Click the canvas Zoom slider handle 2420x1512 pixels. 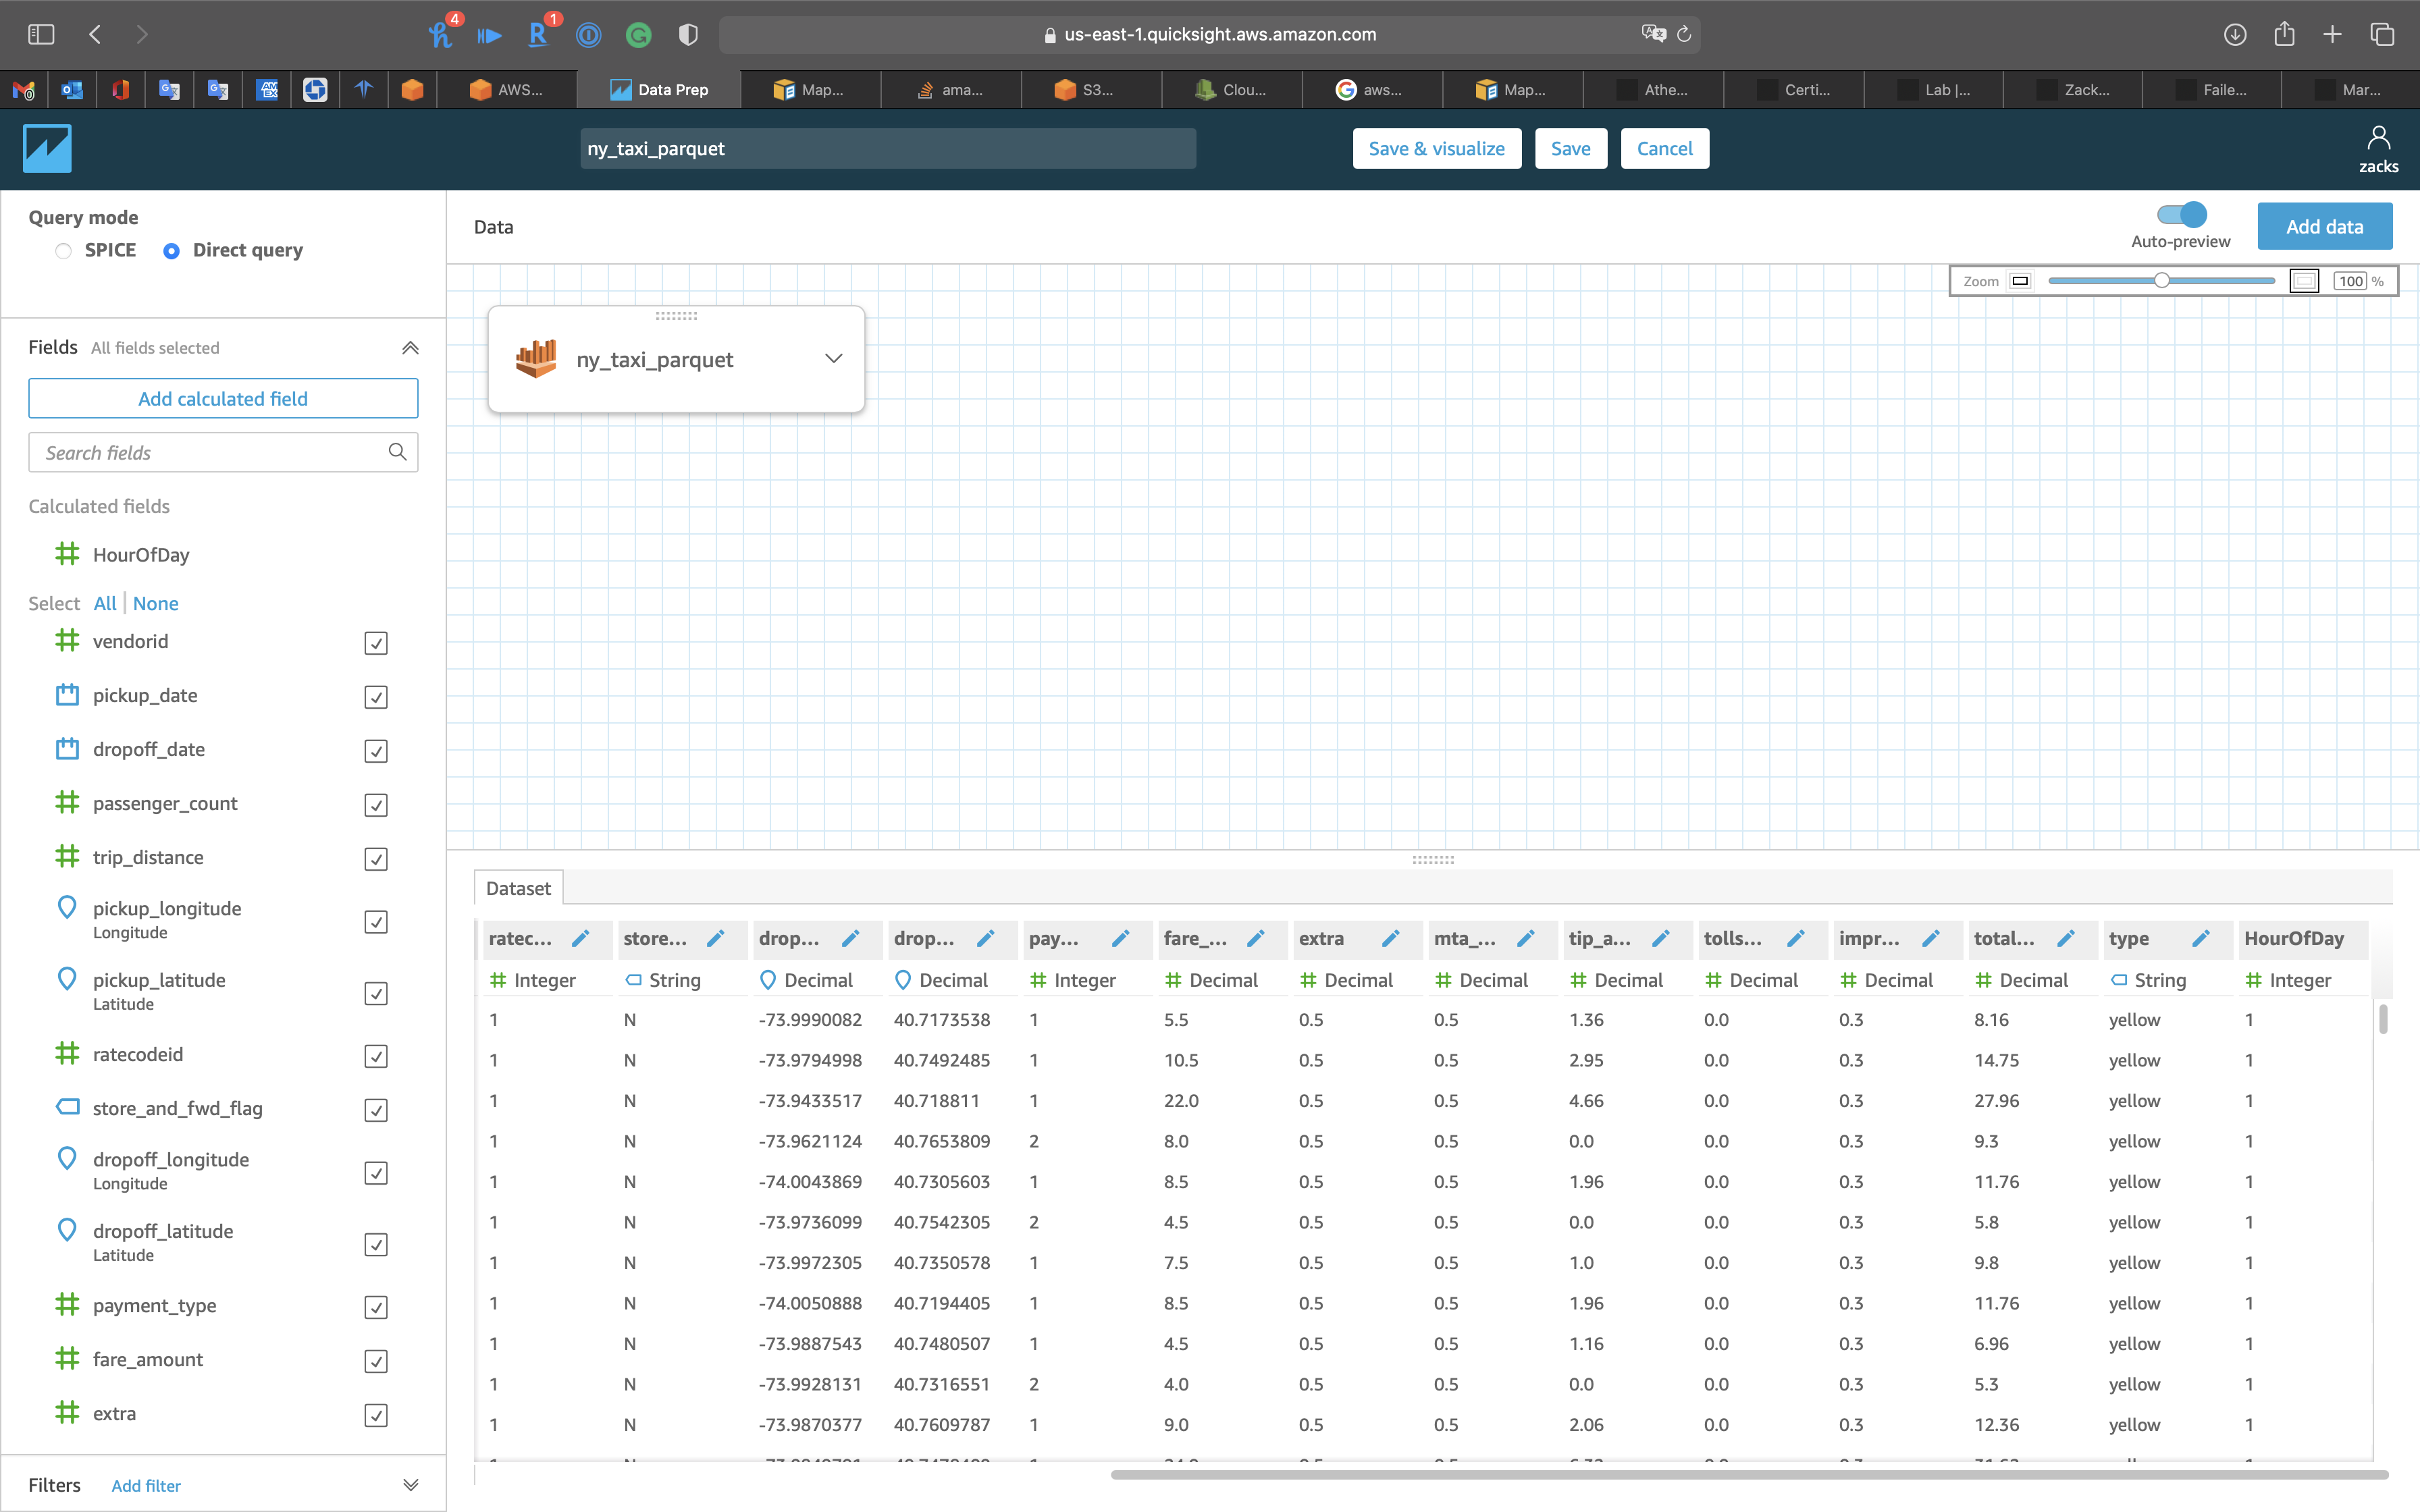tap(2161, 281)
